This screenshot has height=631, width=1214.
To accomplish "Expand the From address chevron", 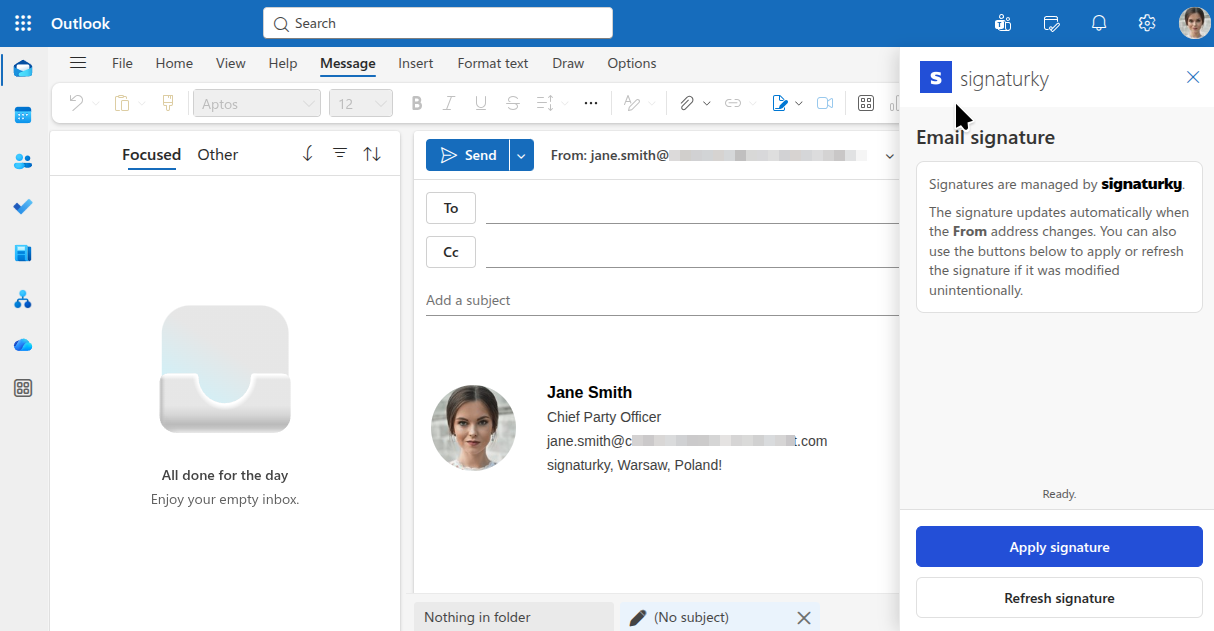I will [890, 156].
